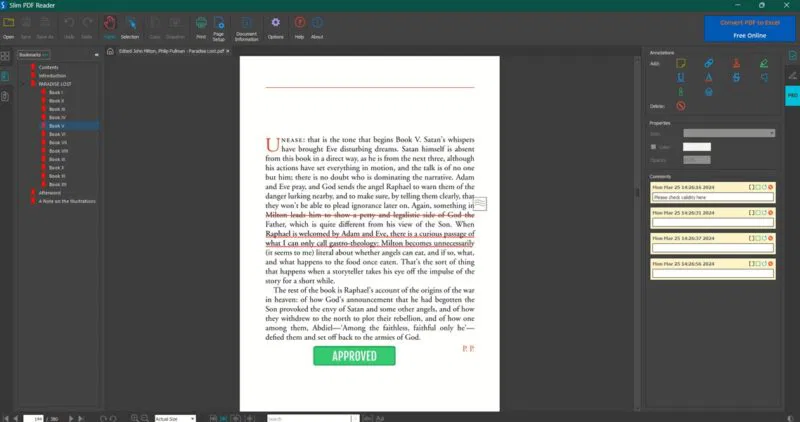This screenshot has height=422, width=800.
Task: Select the Introduction bookmark
Action: pos(52,76)
